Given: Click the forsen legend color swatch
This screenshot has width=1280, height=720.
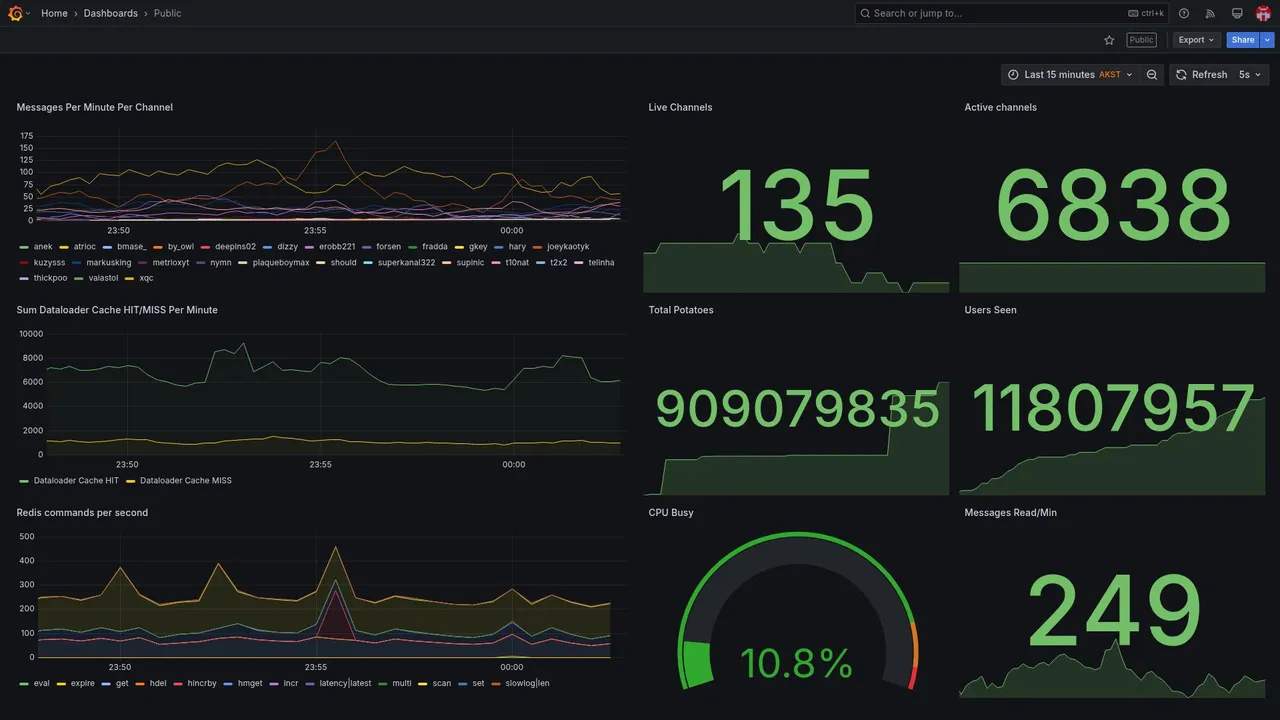Looking at the screenshot, I should point(367,247).
